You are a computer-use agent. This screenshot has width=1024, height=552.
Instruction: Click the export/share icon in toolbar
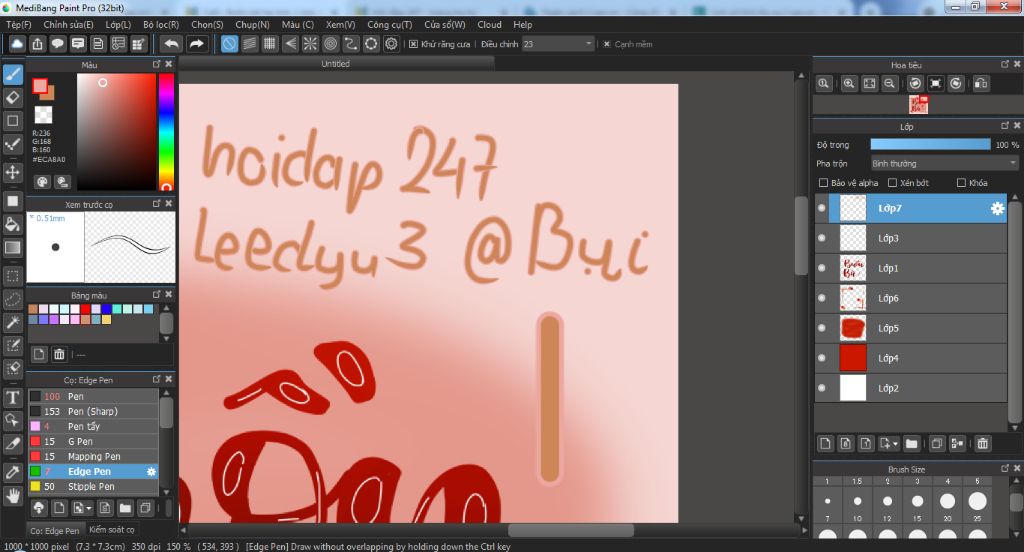point(37,44)
